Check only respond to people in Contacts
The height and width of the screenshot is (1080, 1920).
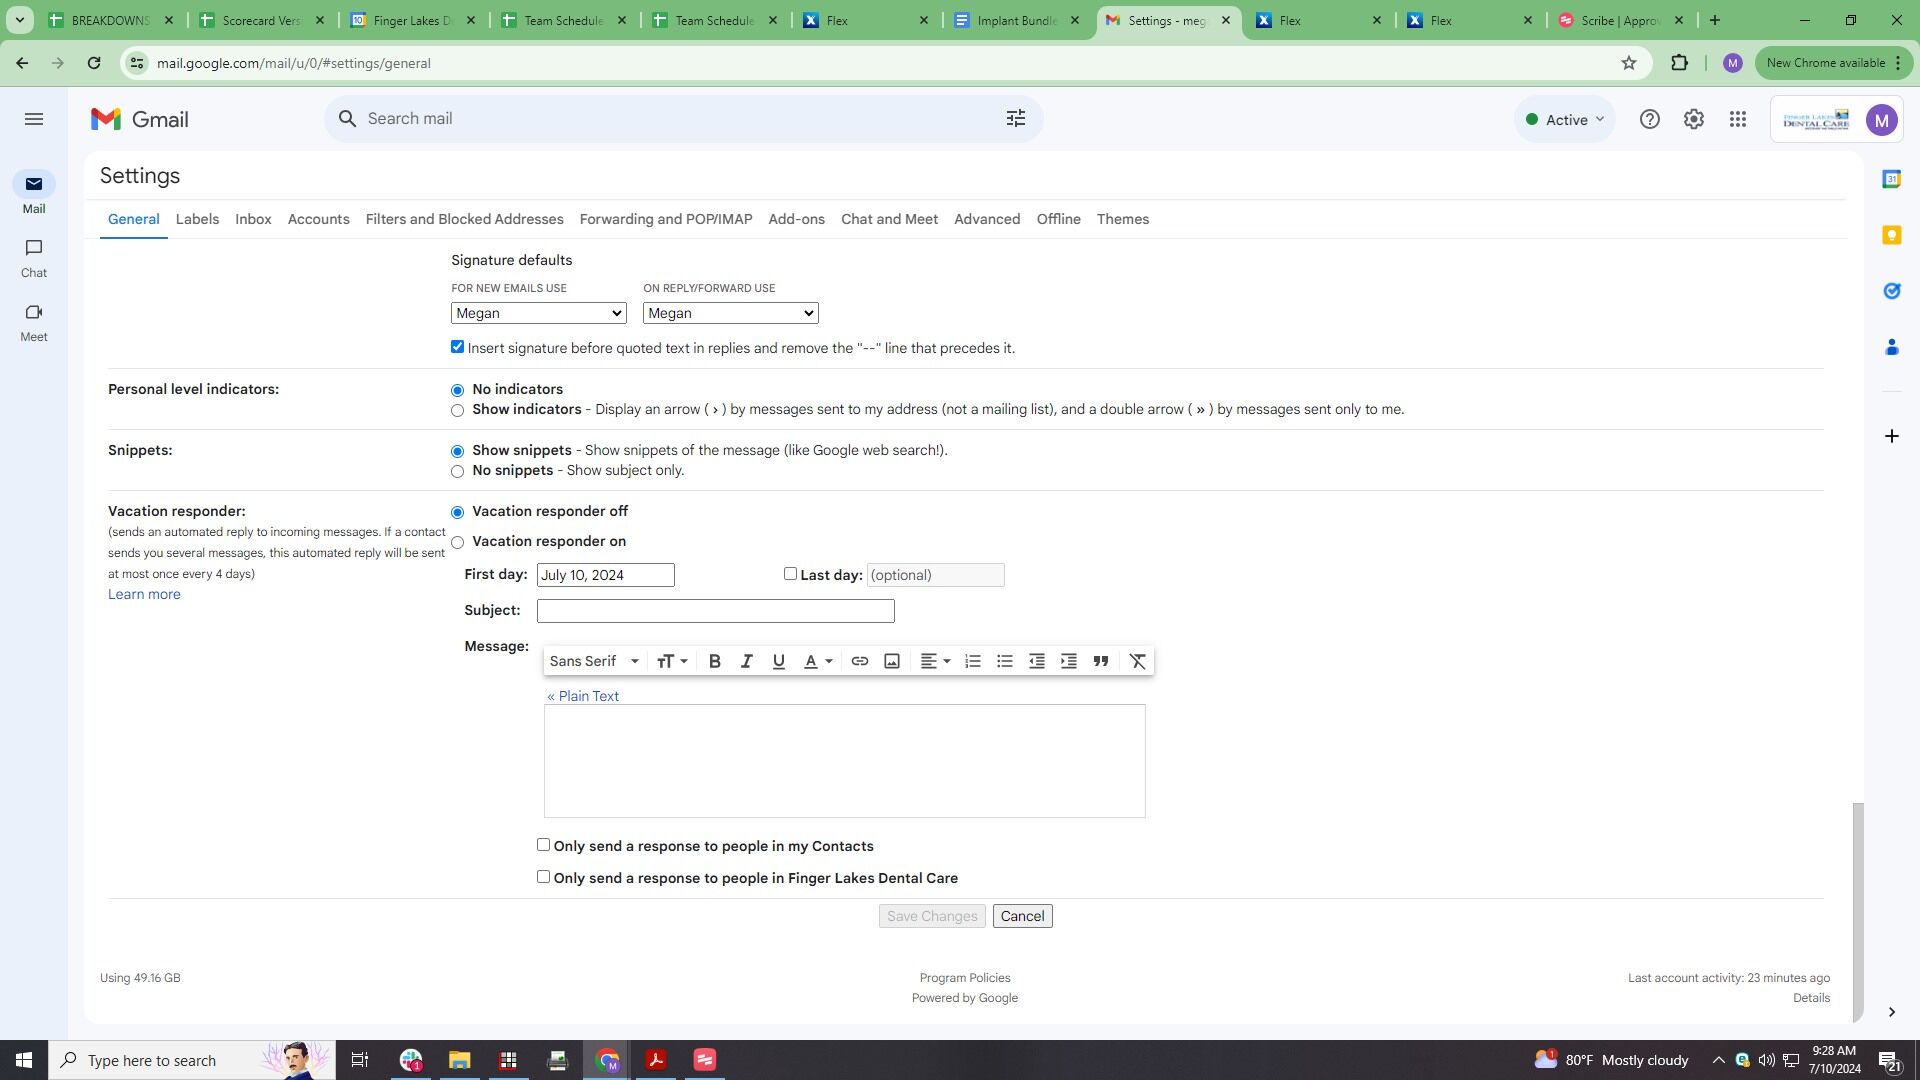point(543,845)
